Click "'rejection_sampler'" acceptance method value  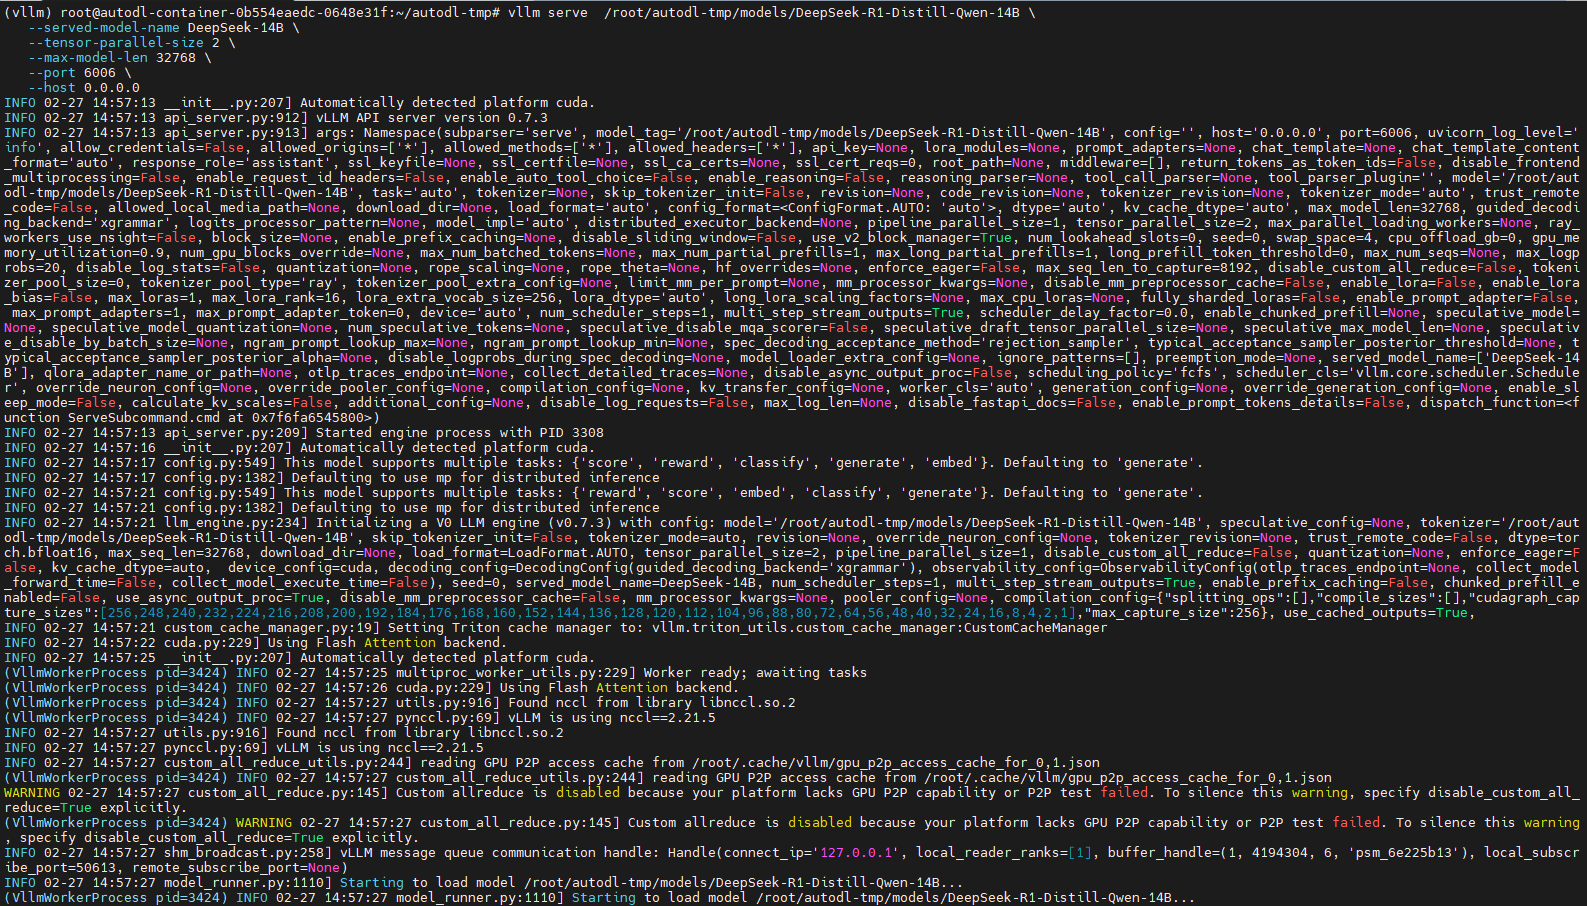pyautogui.click(x=1055, y=343)
